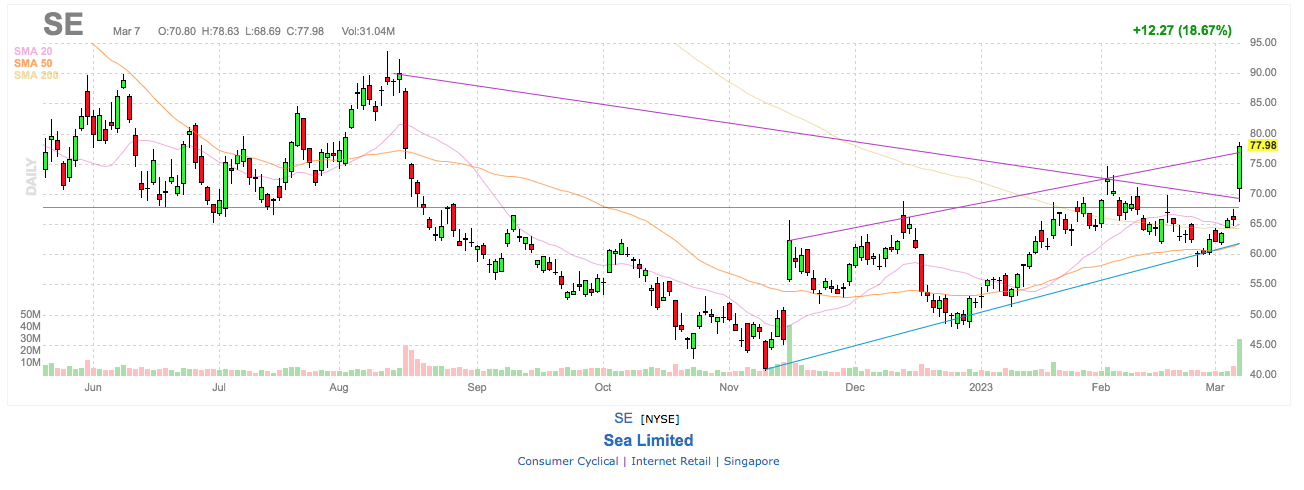The height and width of the screenshot is (490, 1304).
Task: Select the 95.00 price axis label
Action: click(1265, 43)
